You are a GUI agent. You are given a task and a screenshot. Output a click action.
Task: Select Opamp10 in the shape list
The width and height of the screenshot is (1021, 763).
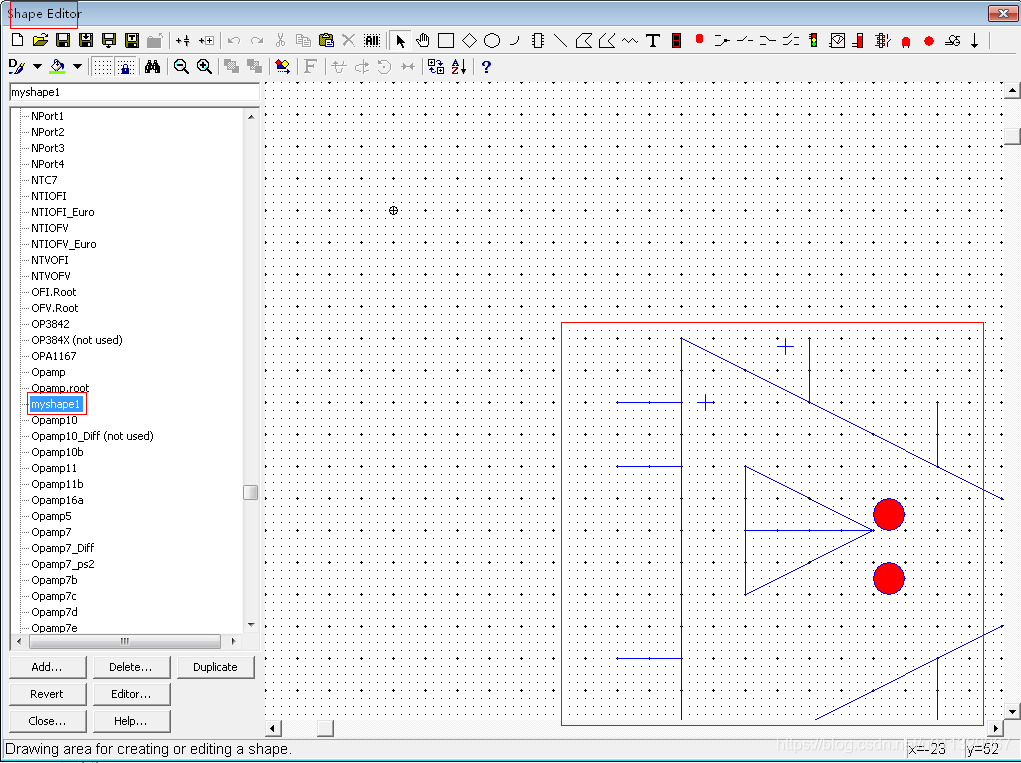coord(54,421)
